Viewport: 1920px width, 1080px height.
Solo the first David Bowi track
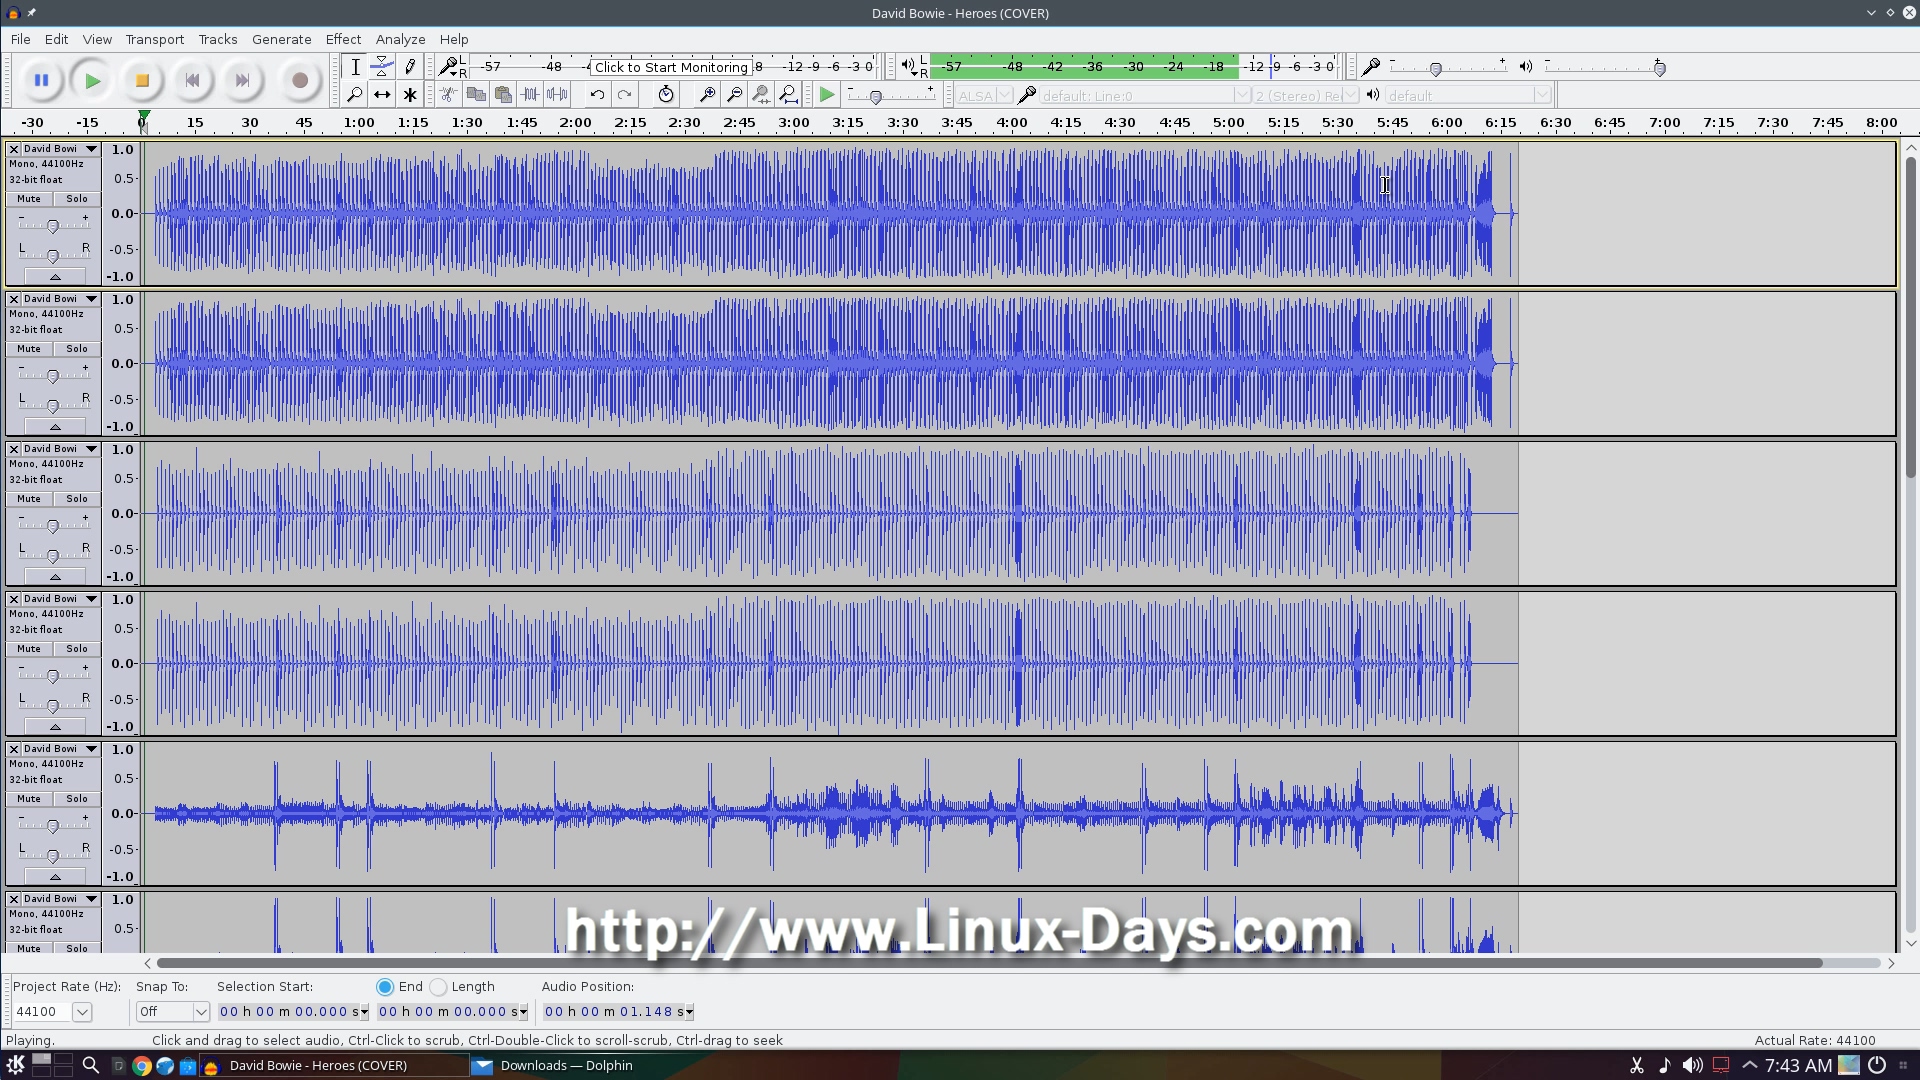[77, 199]
